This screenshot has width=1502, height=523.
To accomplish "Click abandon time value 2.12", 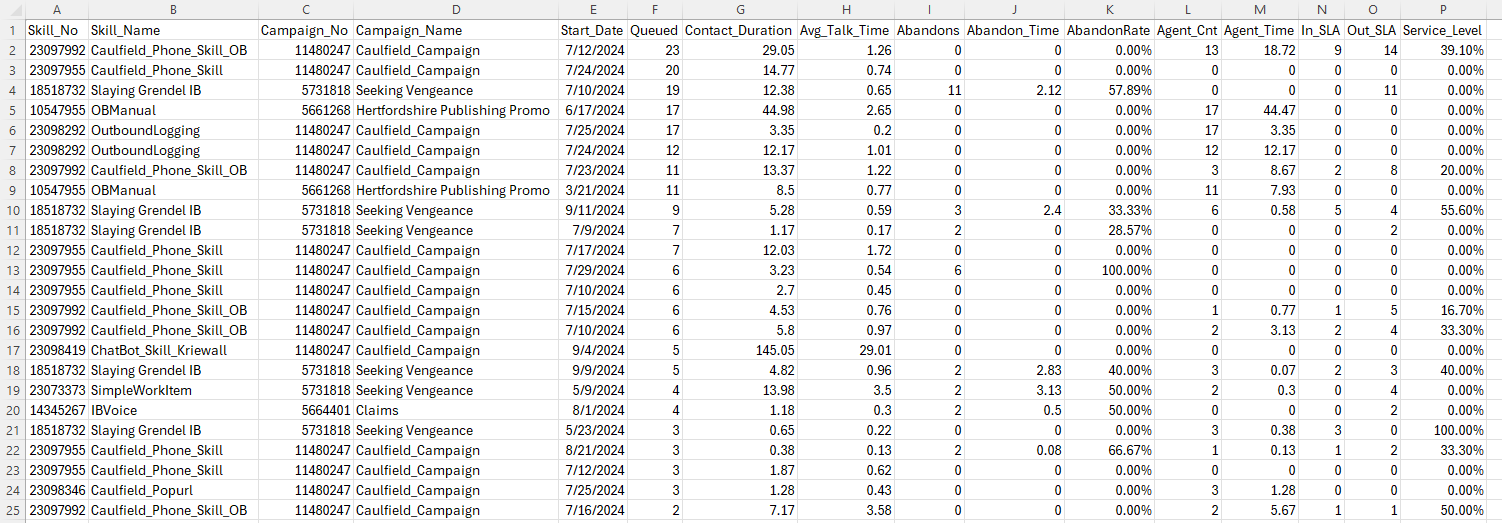I will pyautogui.click(x=1015, y=90).
